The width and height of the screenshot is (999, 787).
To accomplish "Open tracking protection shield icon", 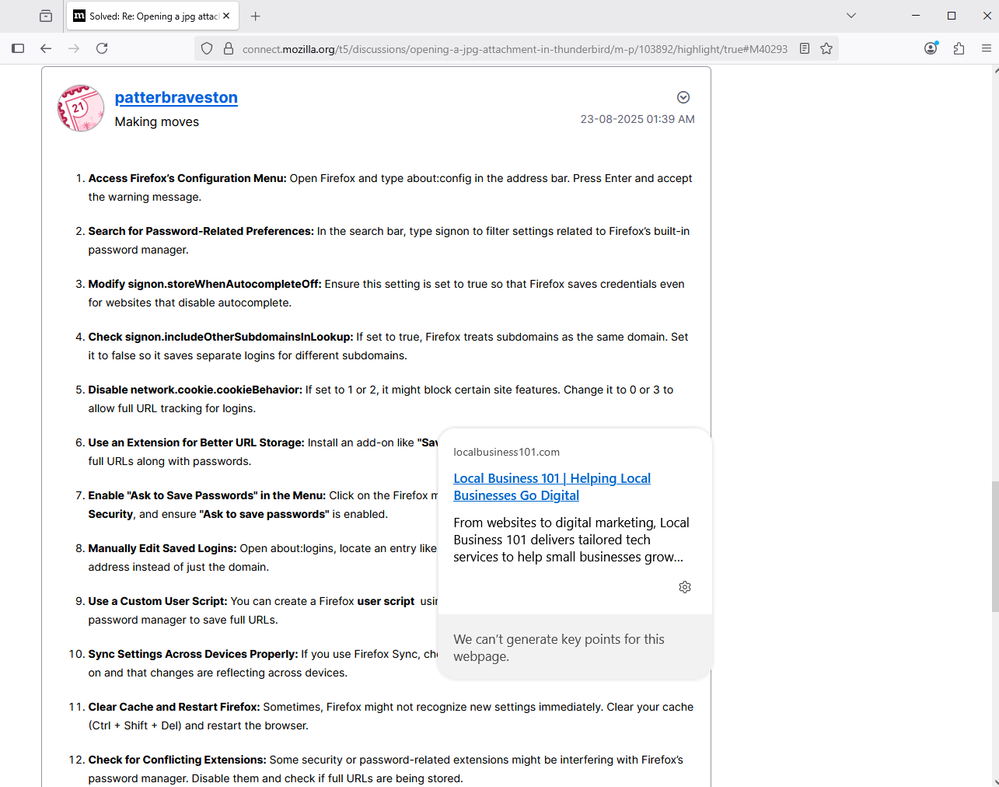I will 207,48.
